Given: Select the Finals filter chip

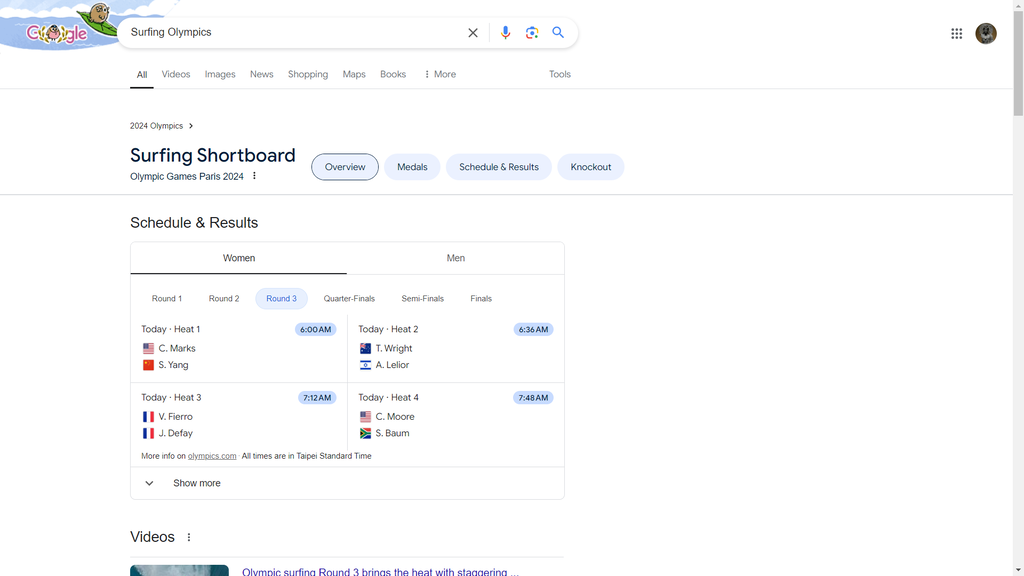Looking at the screenshot, I should pyautogui.click(x=481, y=298).
